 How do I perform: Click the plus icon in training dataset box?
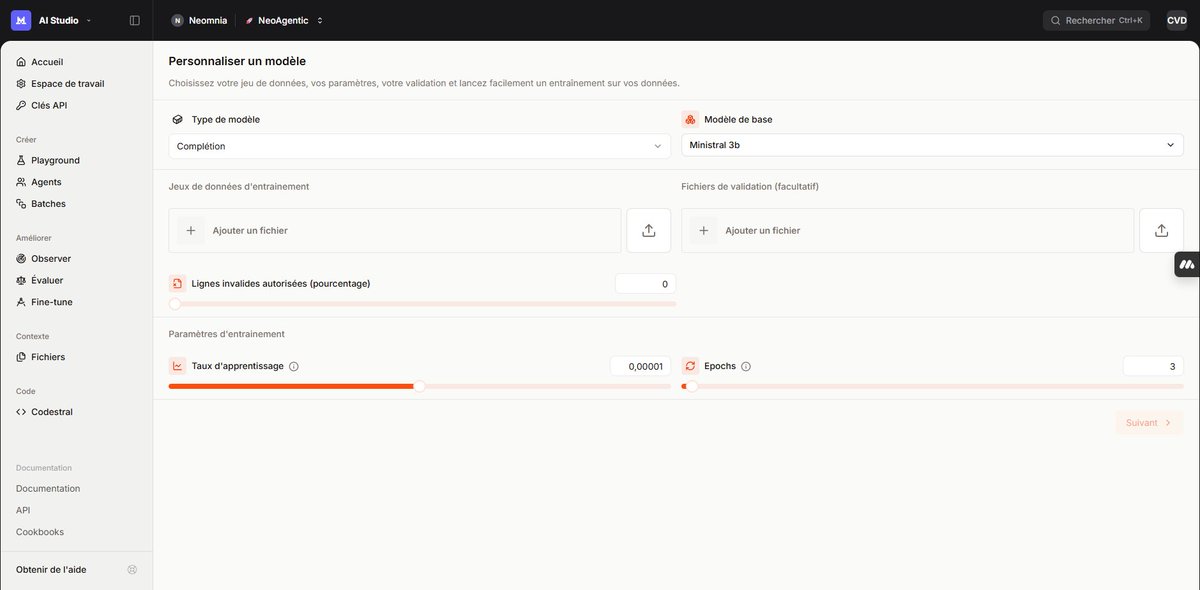coord(191,231)
